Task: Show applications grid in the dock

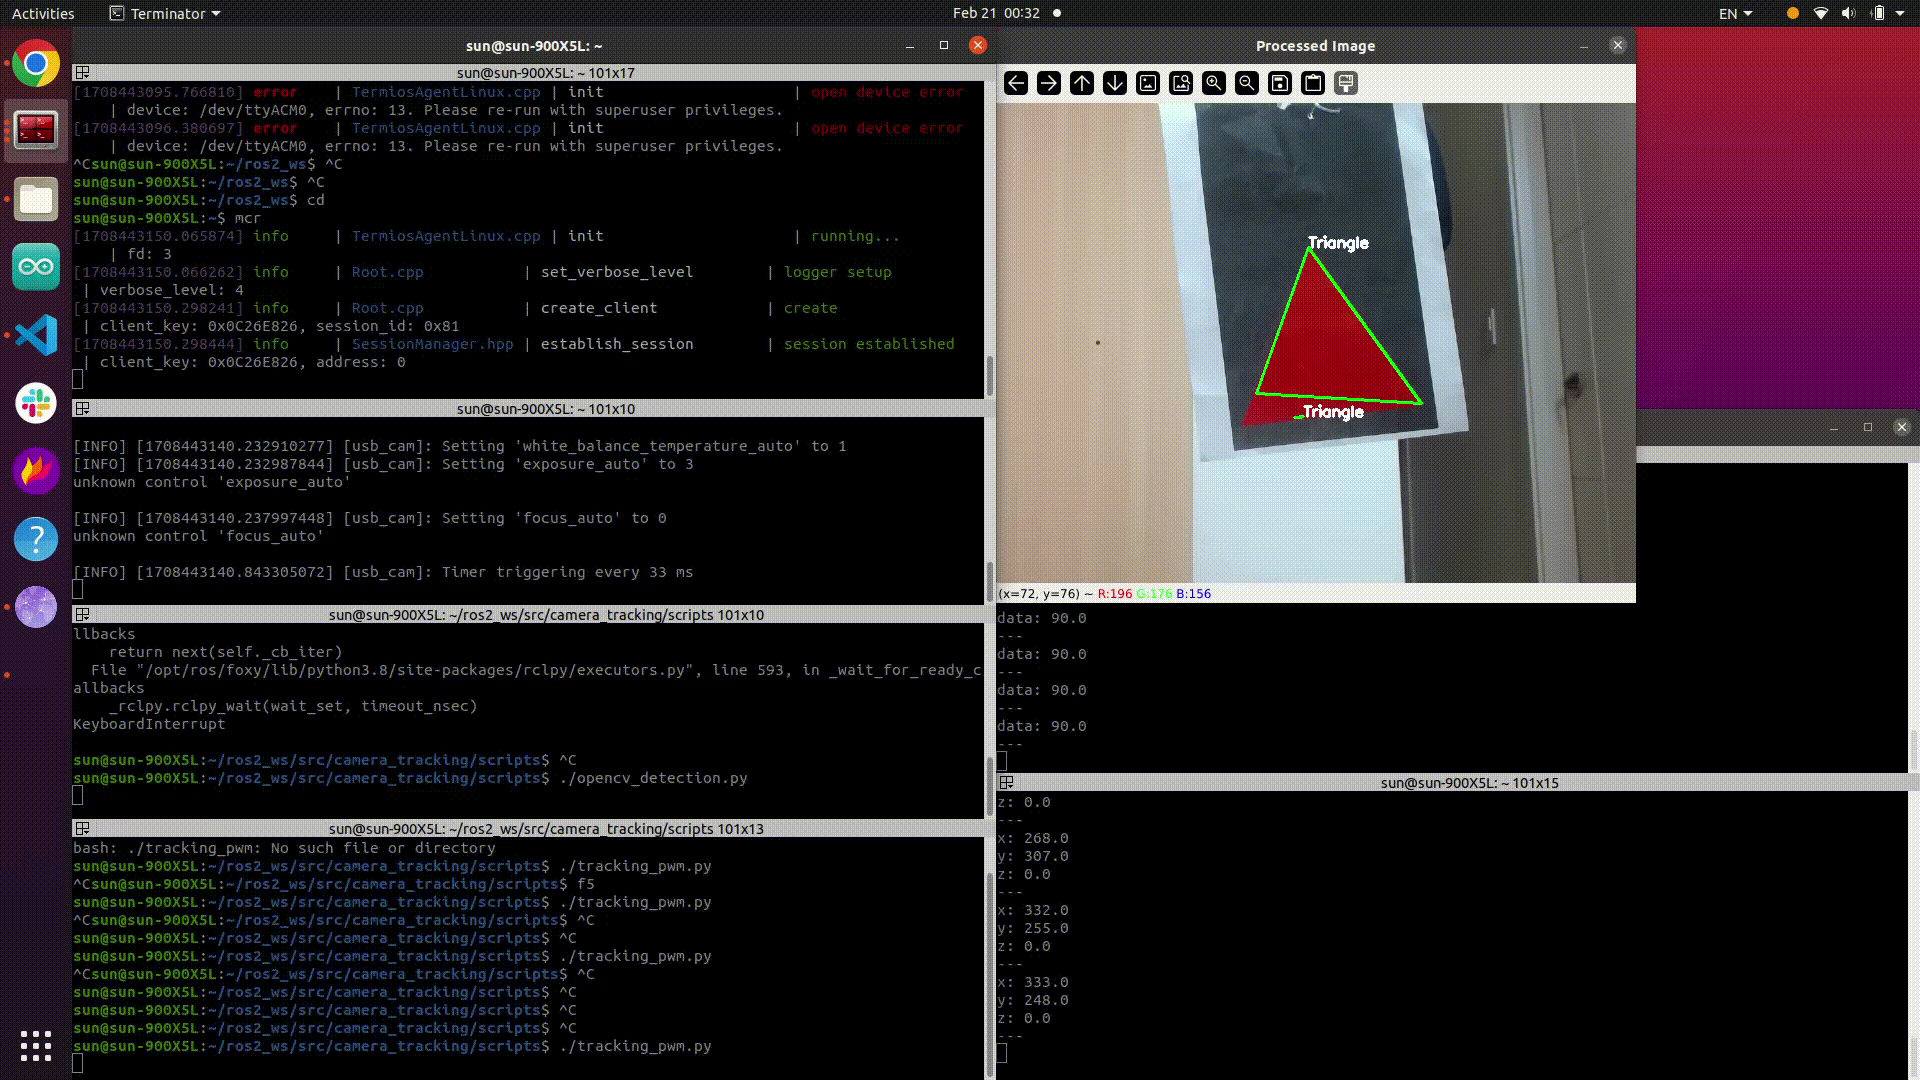Action: pyautogui.click(x=36, y=1045)
